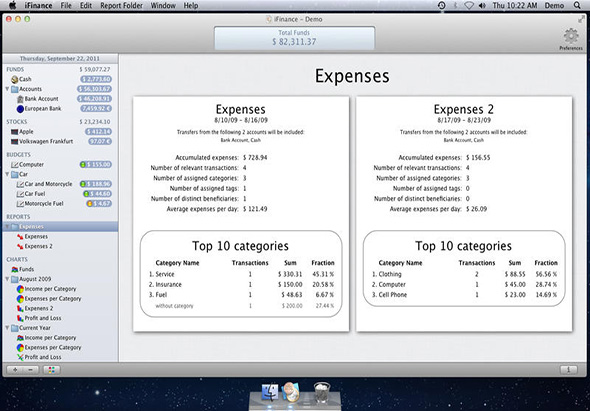Click the Insurance category row
The image size is (590, 411).
tap(242, 285)
